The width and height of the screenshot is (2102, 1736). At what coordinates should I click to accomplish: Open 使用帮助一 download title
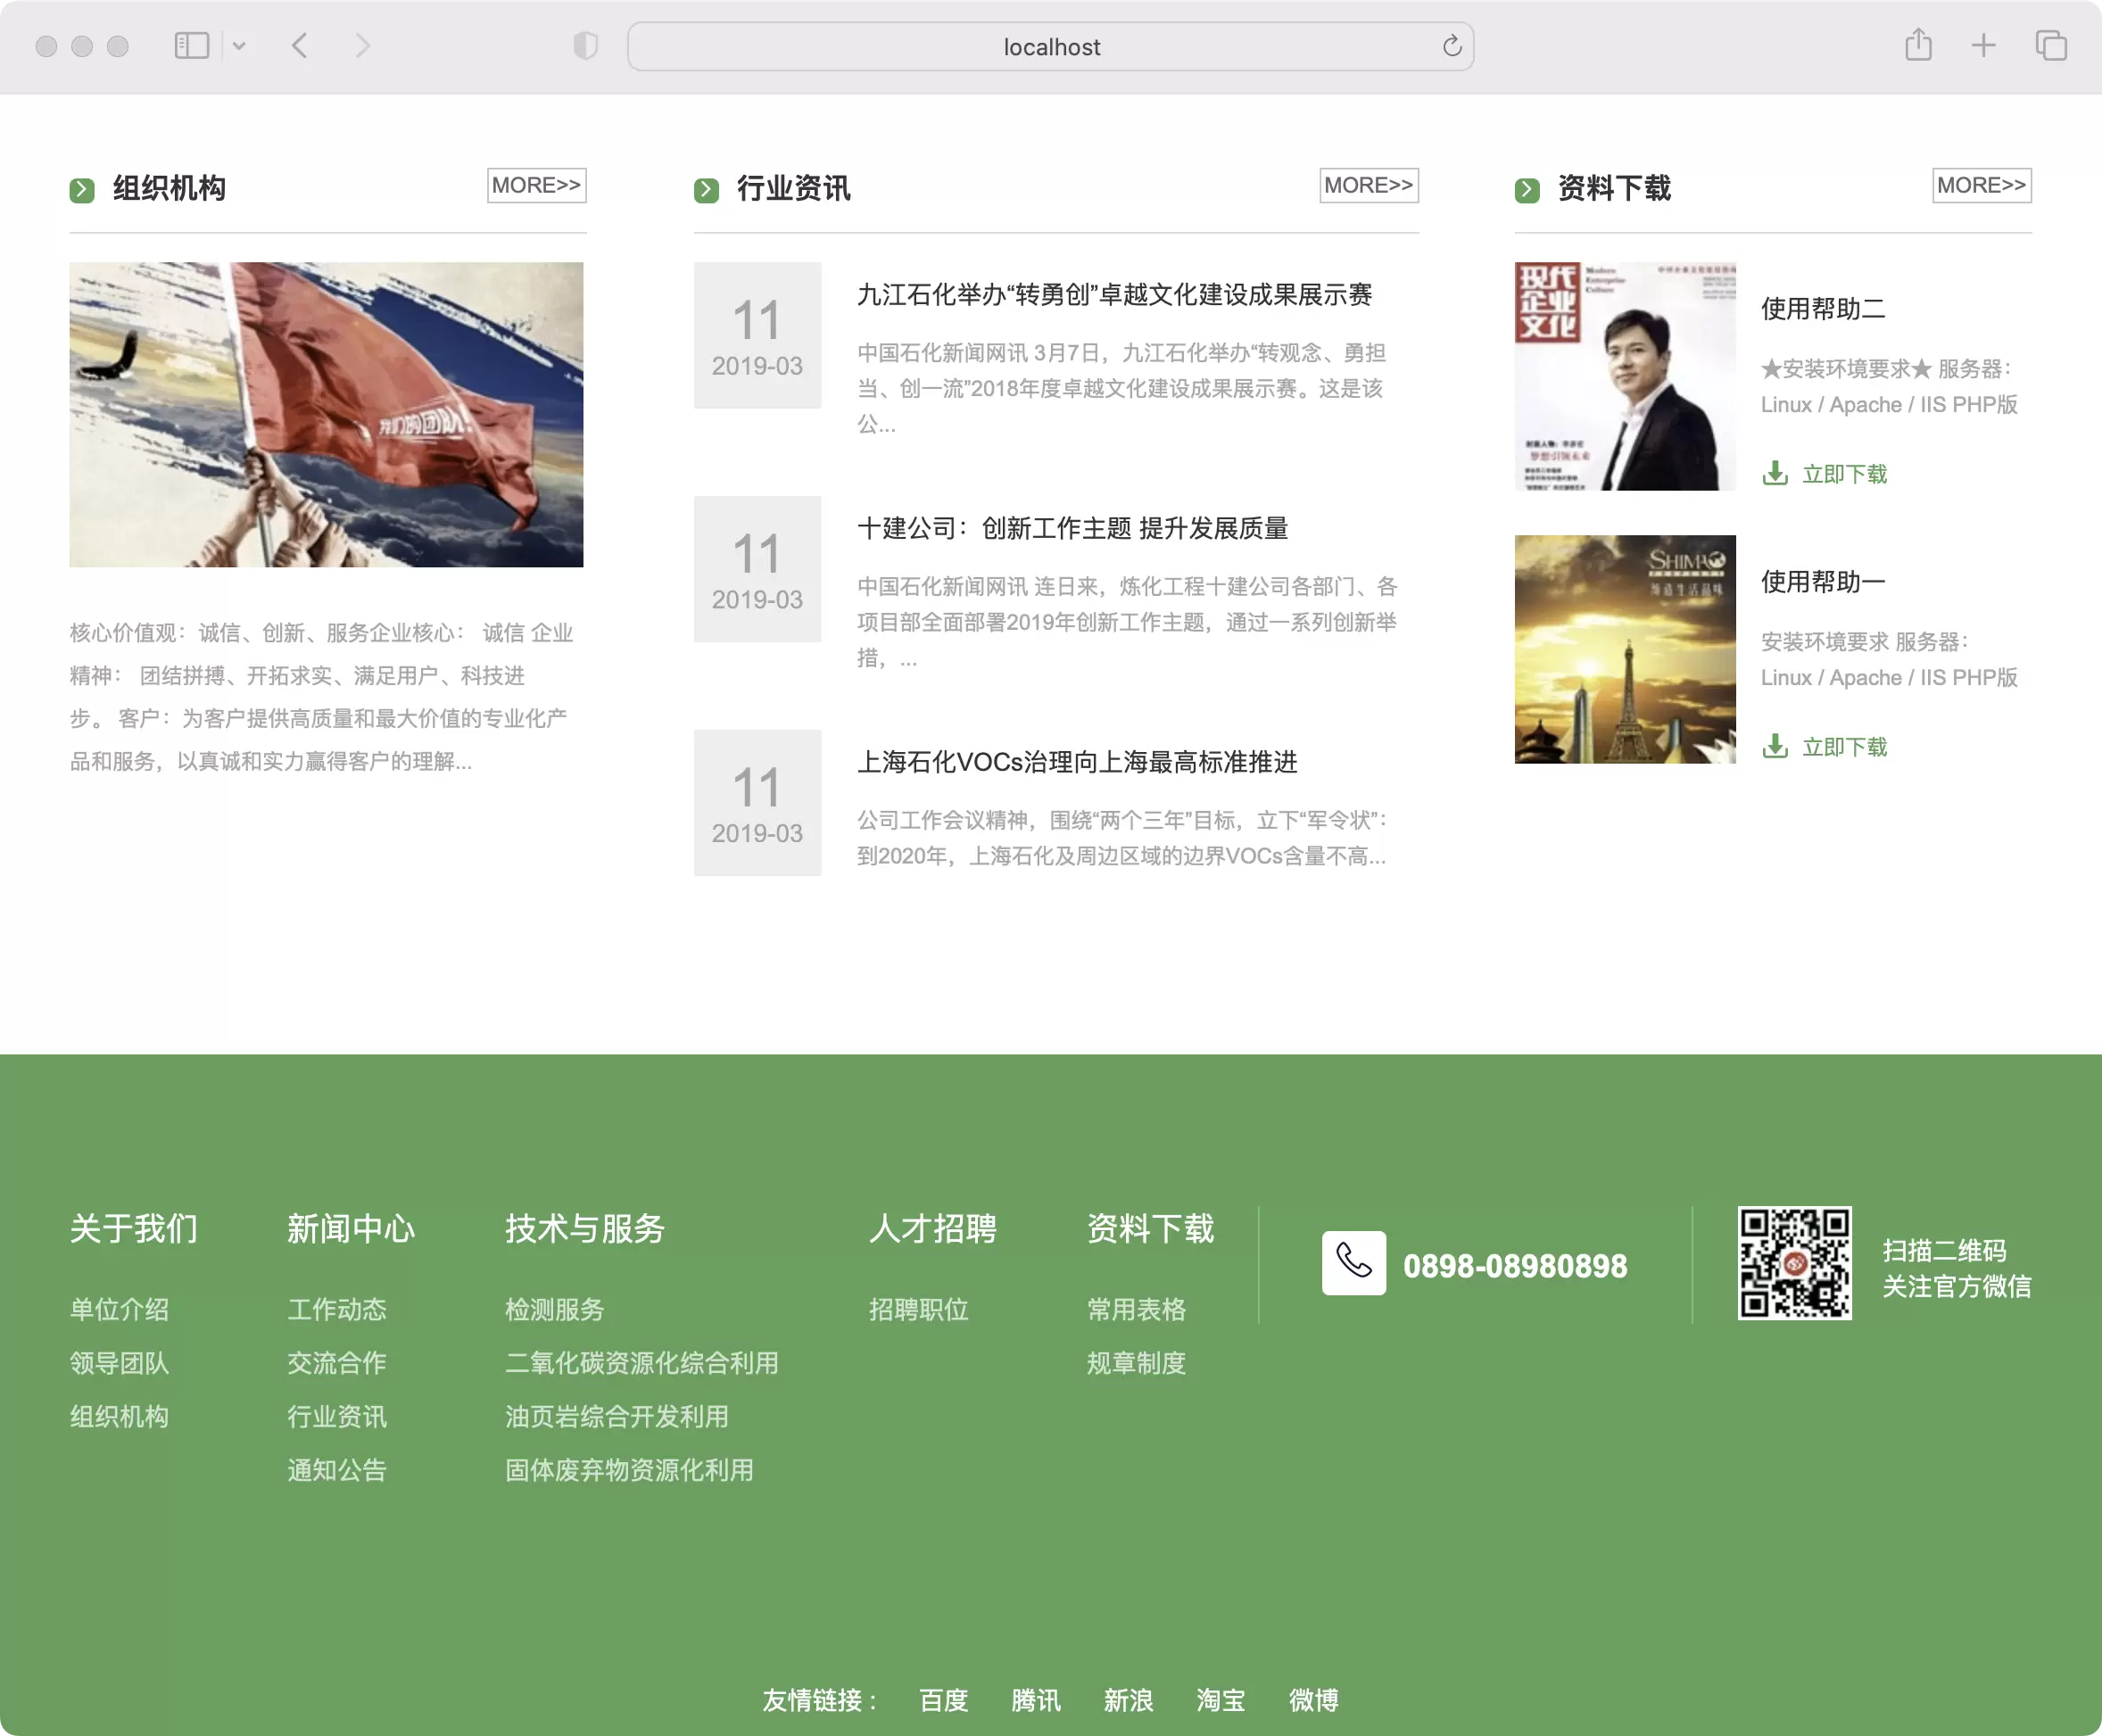point(1823,582)
